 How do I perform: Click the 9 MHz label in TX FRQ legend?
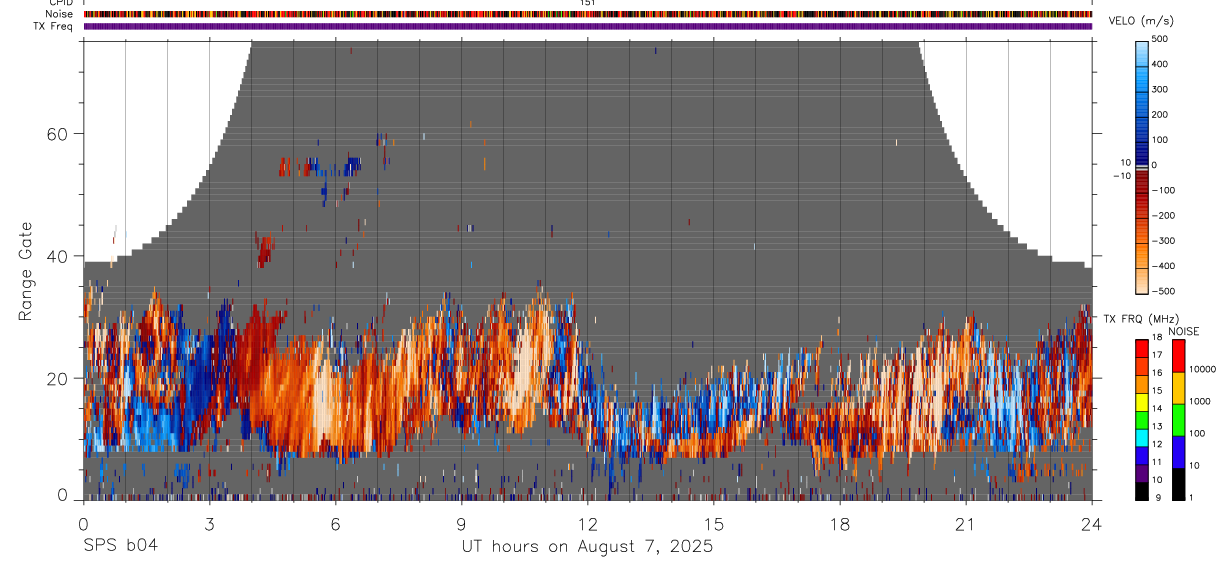(x=1158, y=497)
